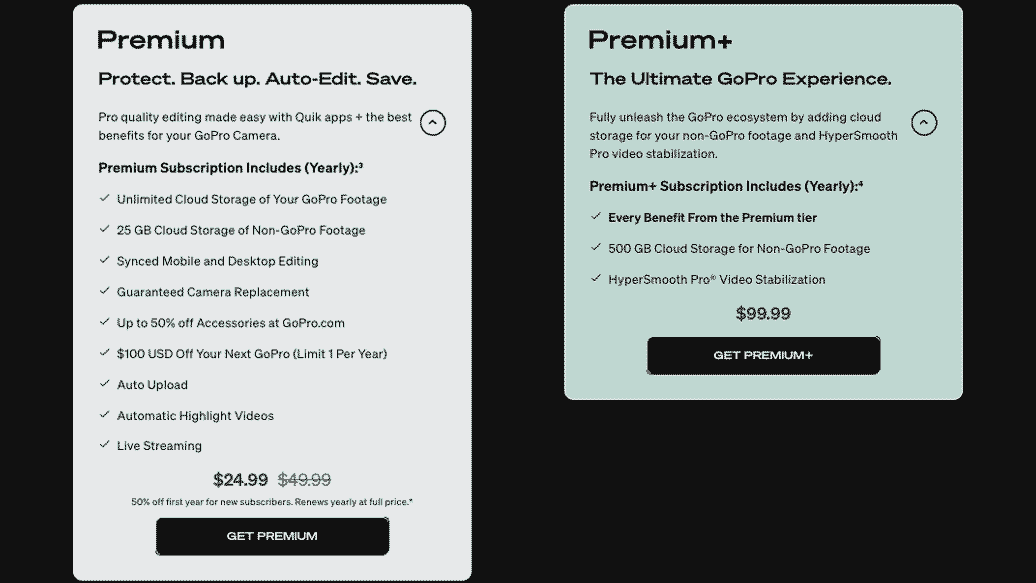This screenshot has width=1036, height=583.
Task: Click checkmark next to HyperSmooth Pro Video Stabilization
Action: [595, 279]
